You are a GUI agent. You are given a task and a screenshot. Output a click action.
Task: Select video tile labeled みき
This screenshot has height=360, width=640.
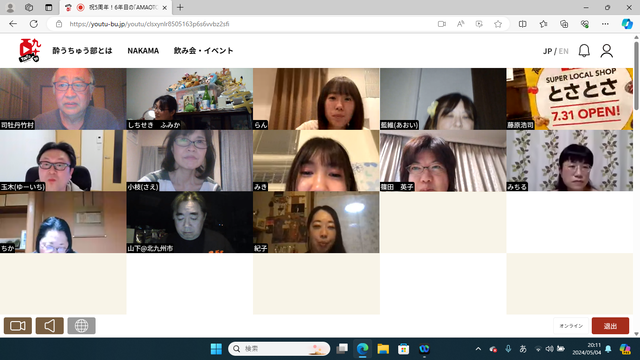click(316, 160)
